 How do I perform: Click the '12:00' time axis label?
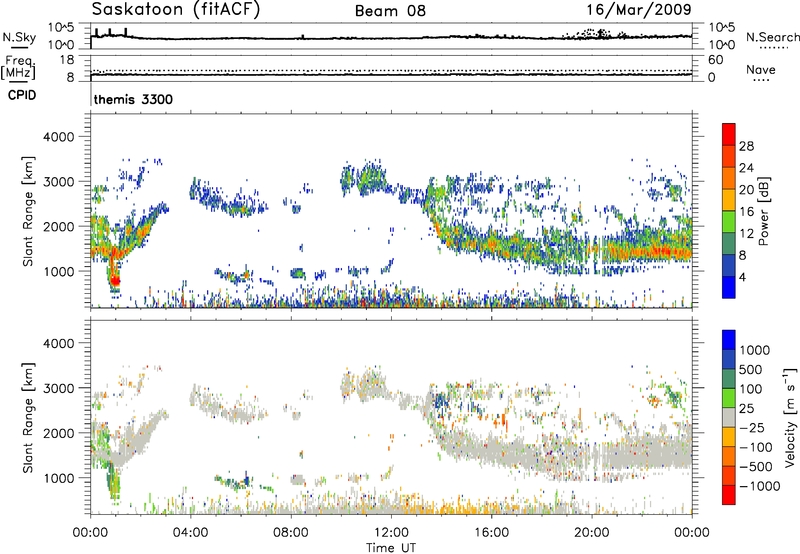[x=391, y=533]
